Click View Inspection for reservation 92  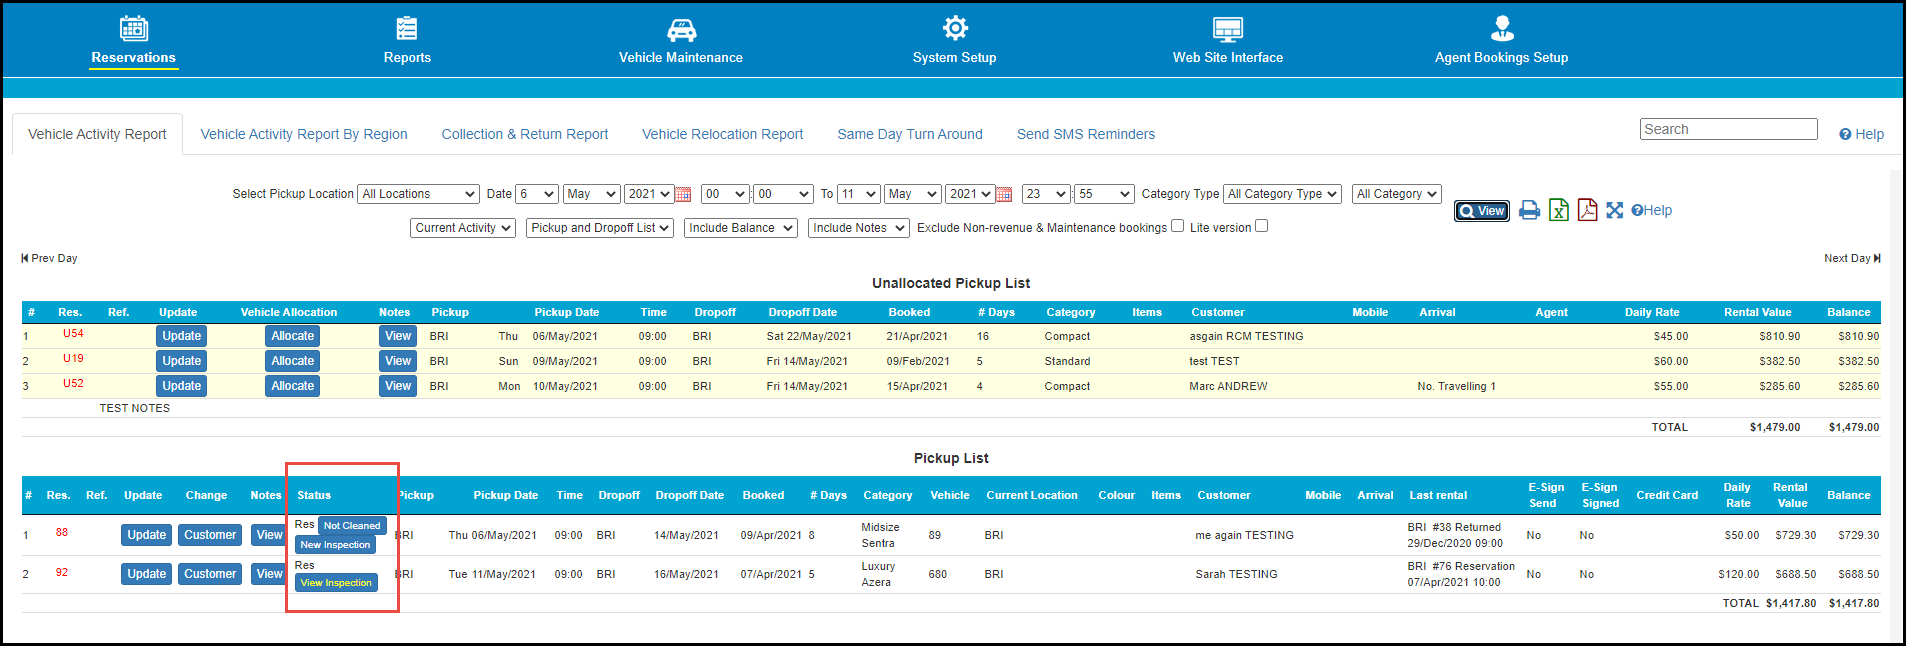[x=336, y=583]
